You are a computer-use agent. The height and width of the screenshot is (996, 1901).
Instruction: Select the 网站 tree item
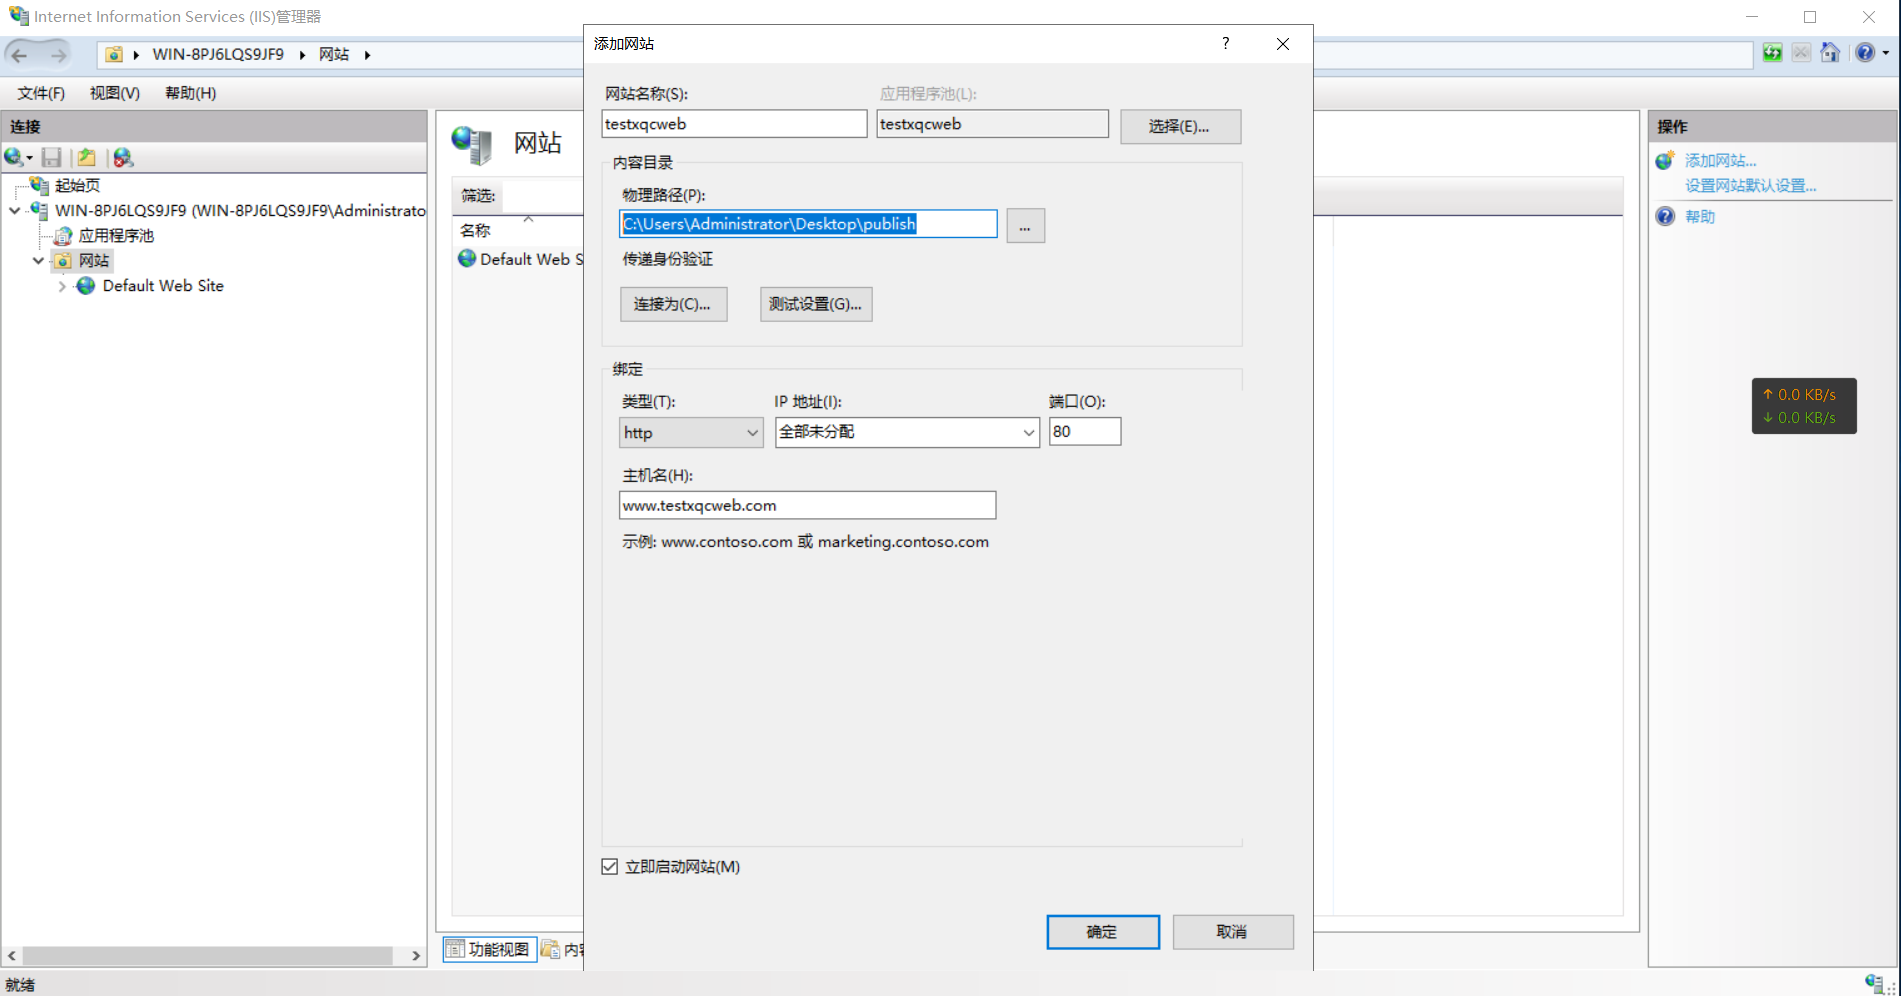point(94,260)
